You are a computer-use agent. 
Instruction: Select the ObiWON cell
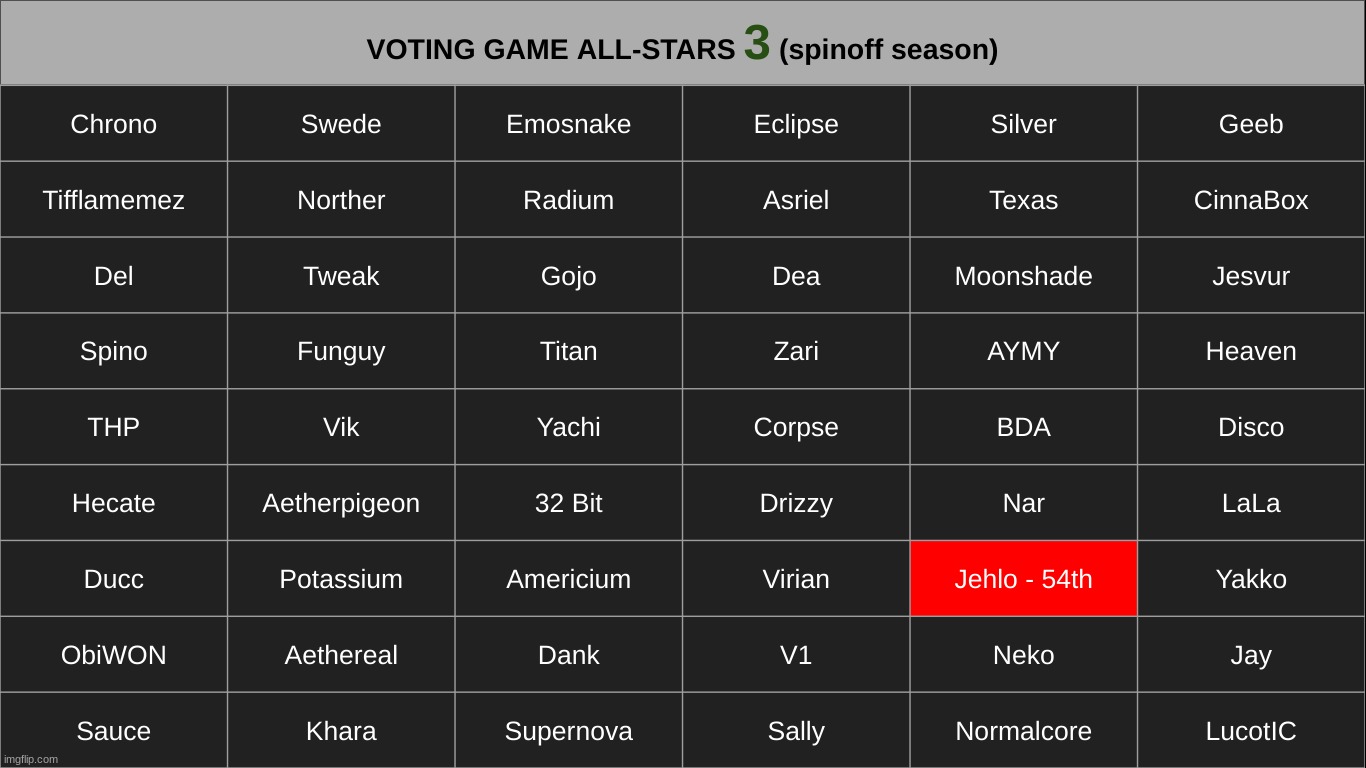pyautogui.click(x=114, y=655)
